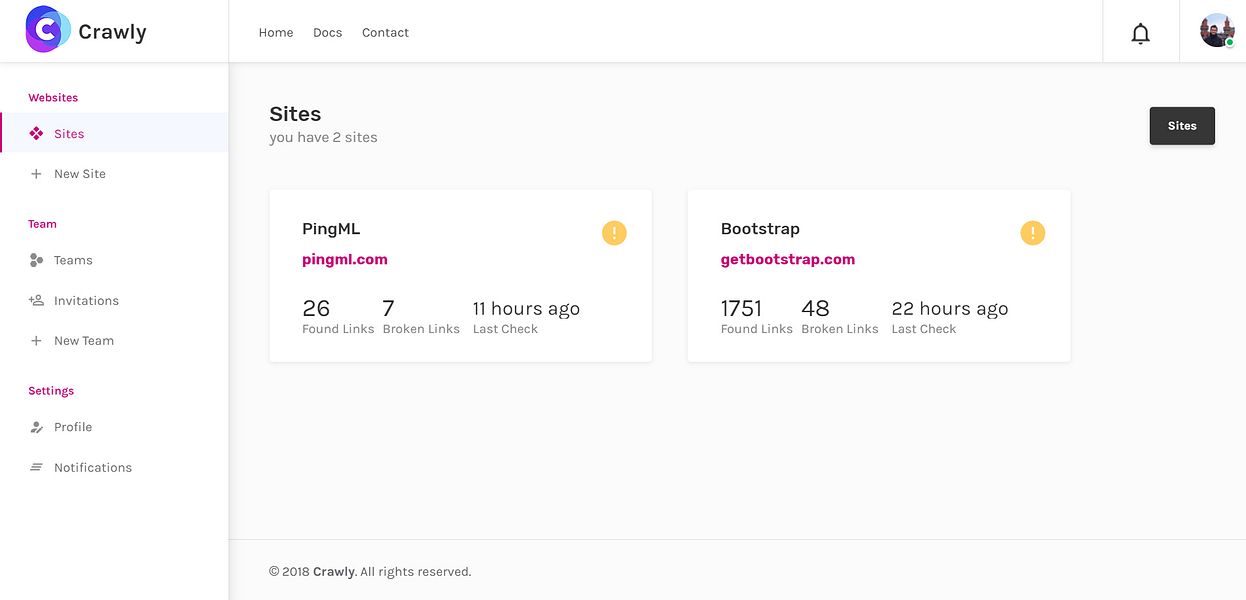Click the plus icon beside New Team
Image resolution: width=1246 pixels, height=600 pixels.
(x=36, y=341)
